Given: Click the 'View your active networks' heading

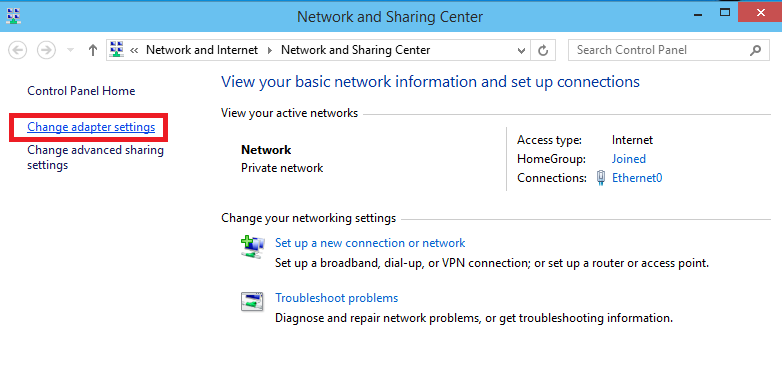Looking at the screenshot, I should click(x=289, y=113).
